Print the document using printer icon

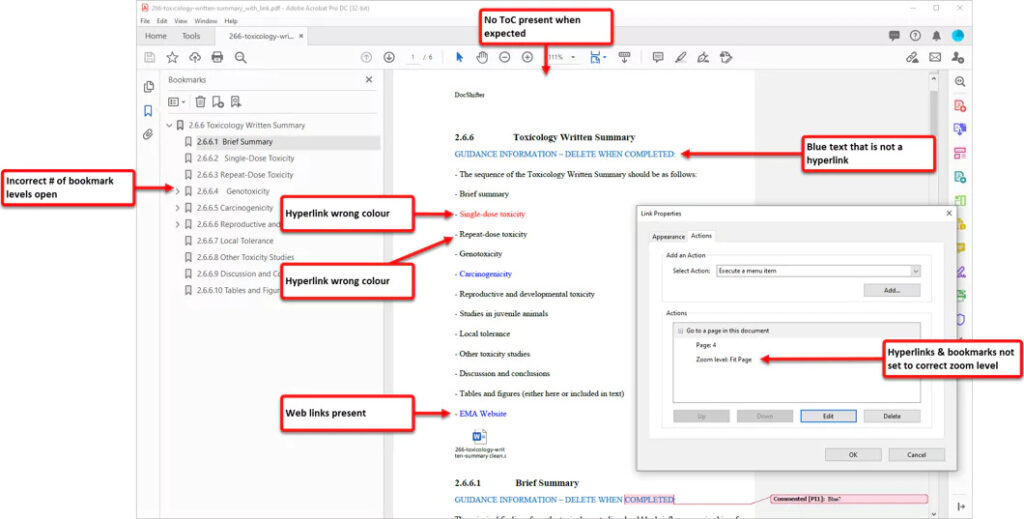(217, 57)
